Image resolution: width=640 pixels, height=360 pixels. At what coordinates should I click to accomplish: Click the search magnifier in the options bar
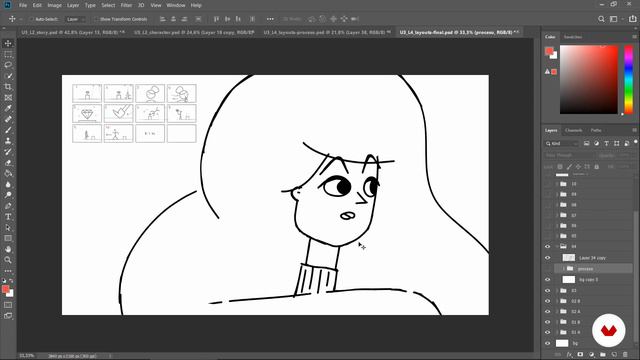point(601,19)
